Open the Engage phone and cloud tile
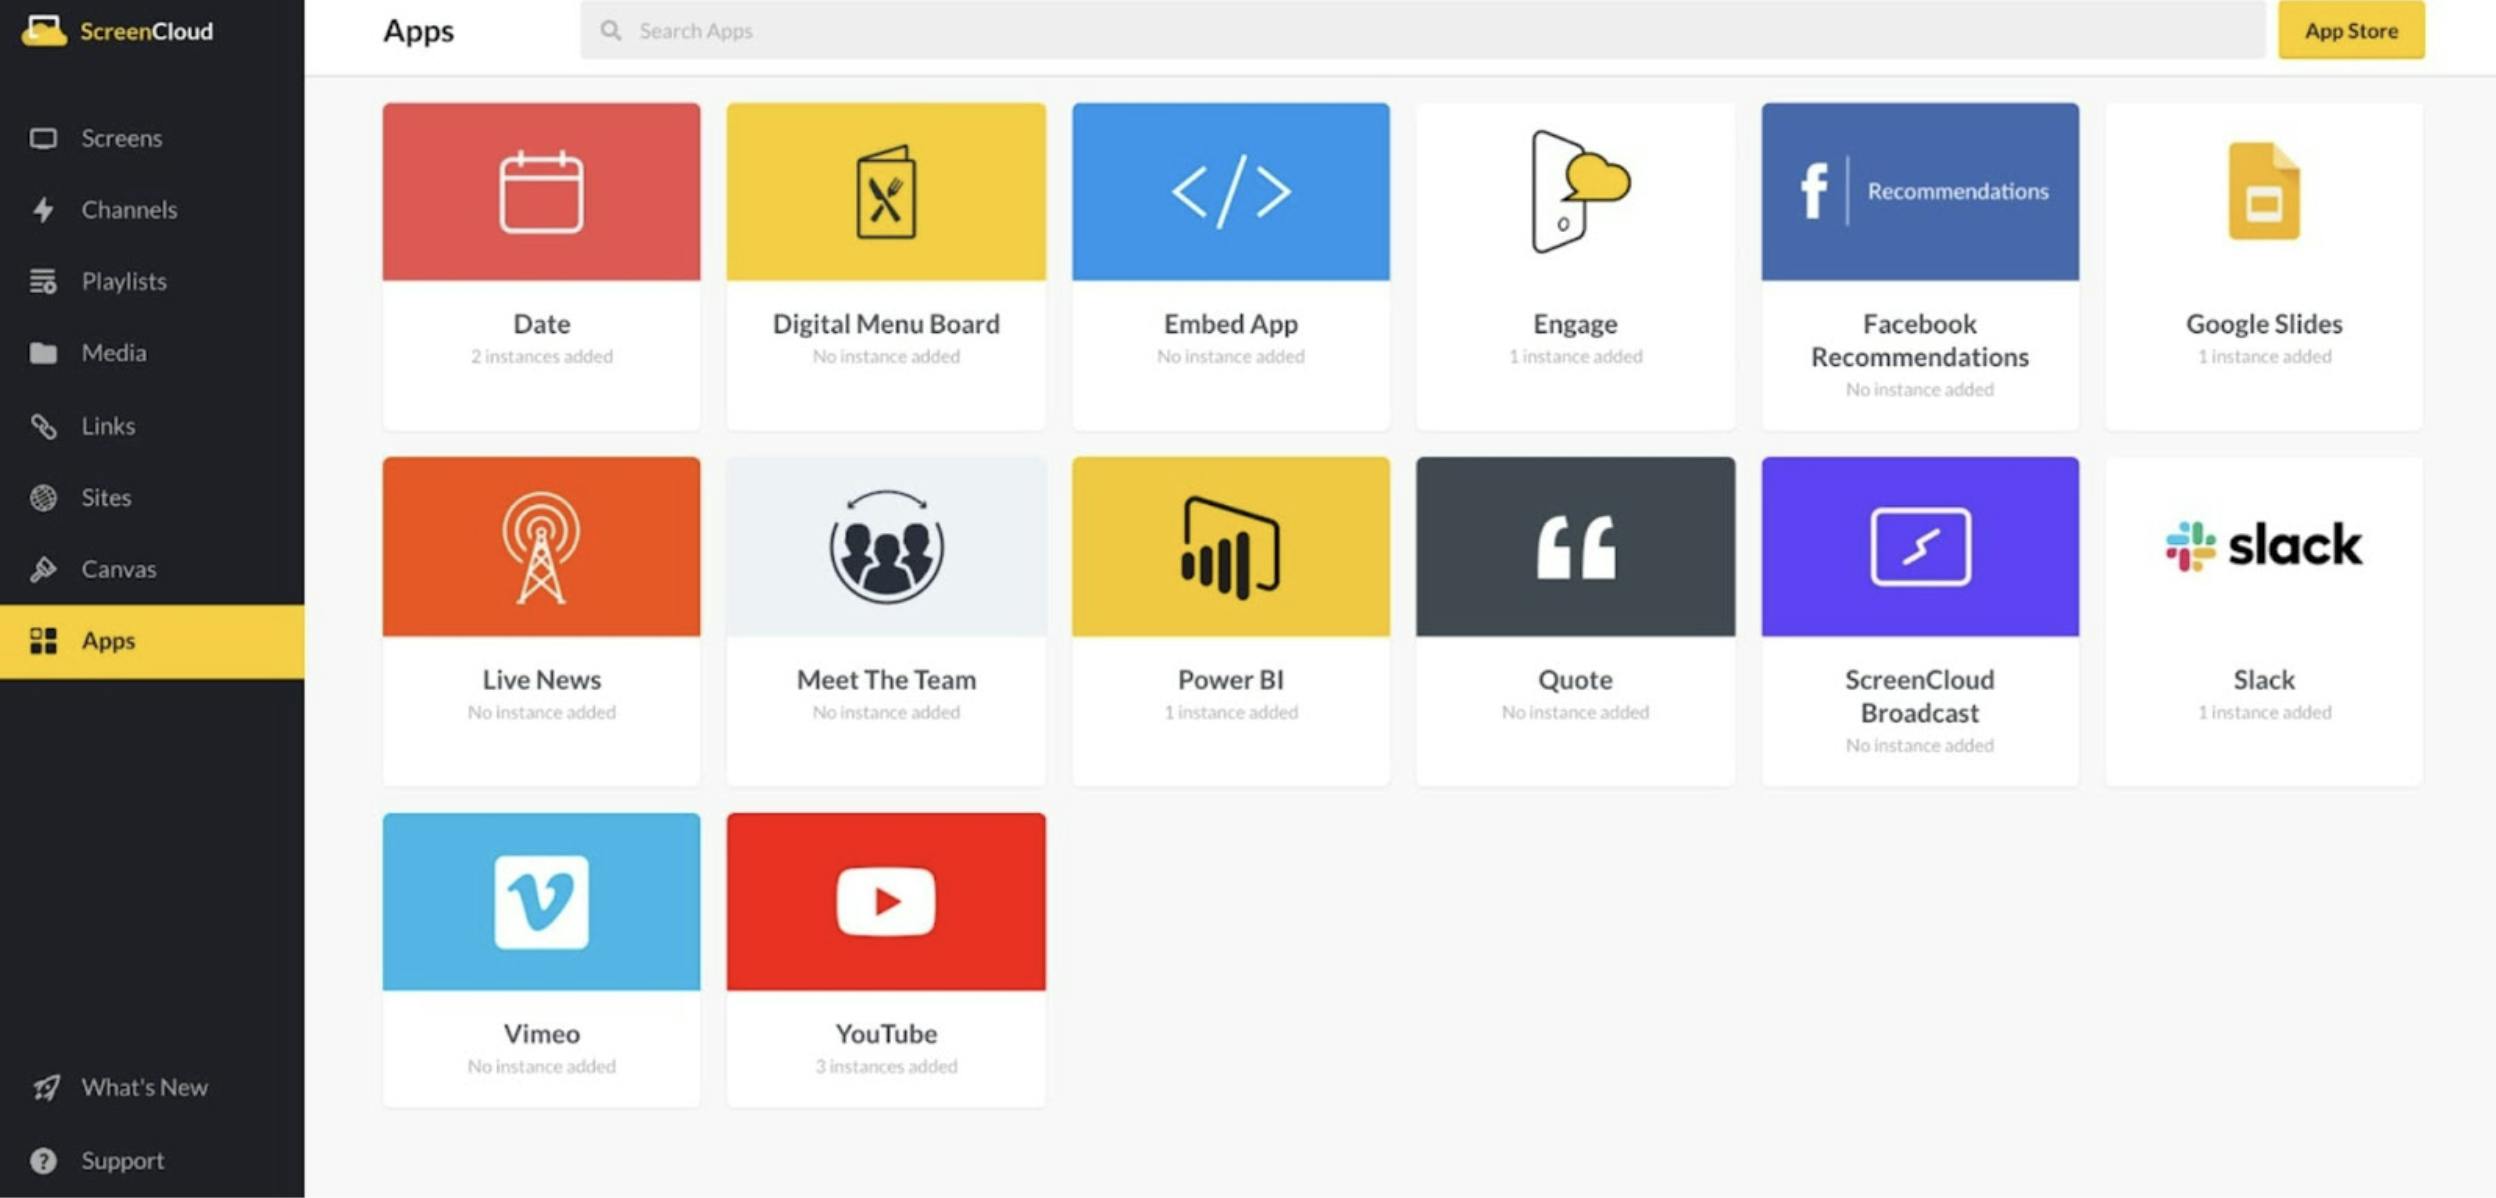 [x=1576, y=192]
